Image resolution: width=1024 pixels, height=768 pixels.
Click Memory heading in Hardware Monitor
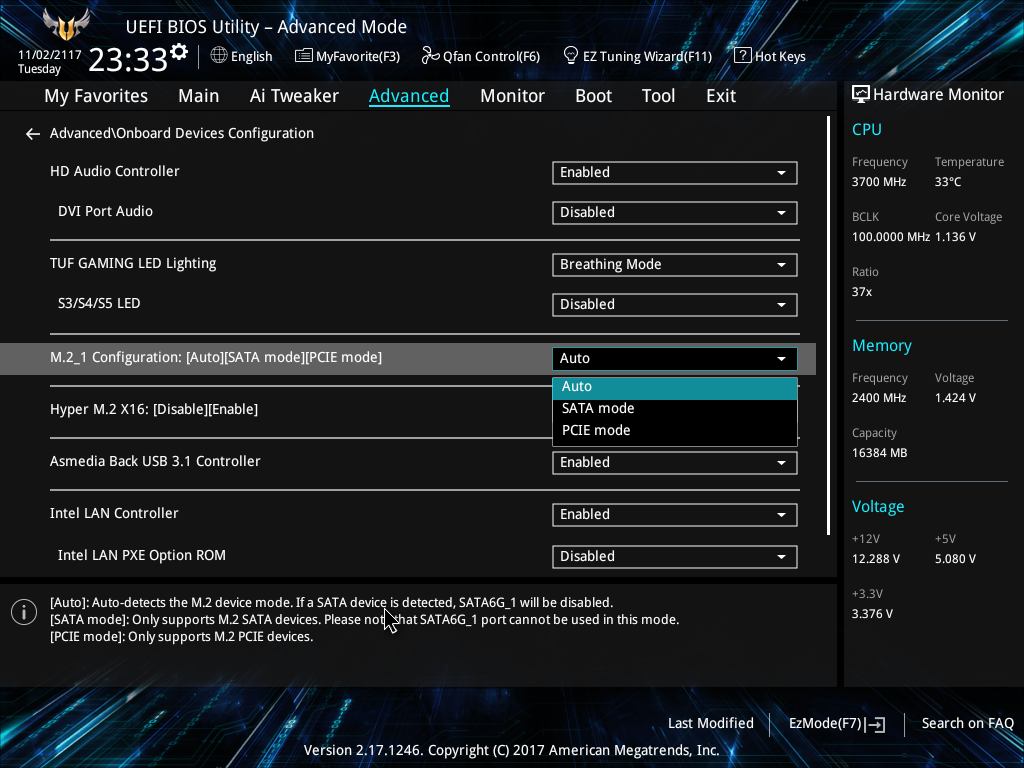882,345
